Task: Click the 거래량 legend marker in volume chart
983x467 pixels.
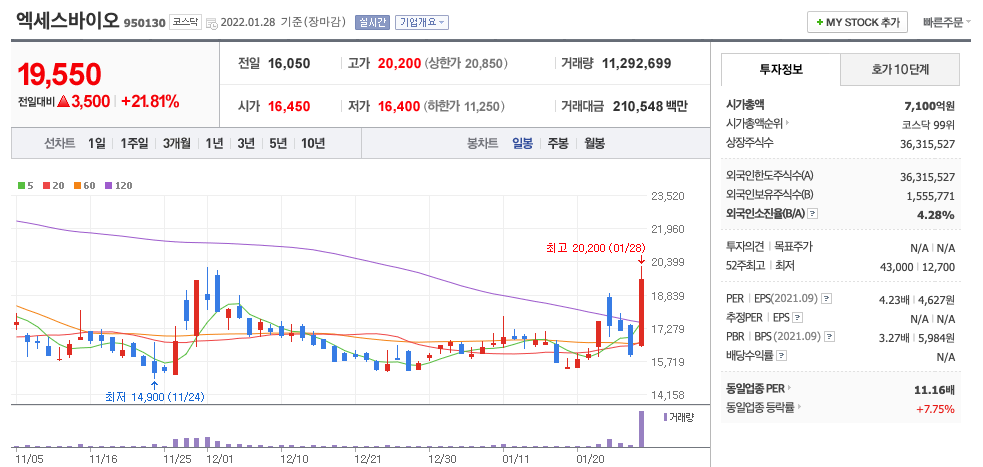Action: click(x=665, y=417)
